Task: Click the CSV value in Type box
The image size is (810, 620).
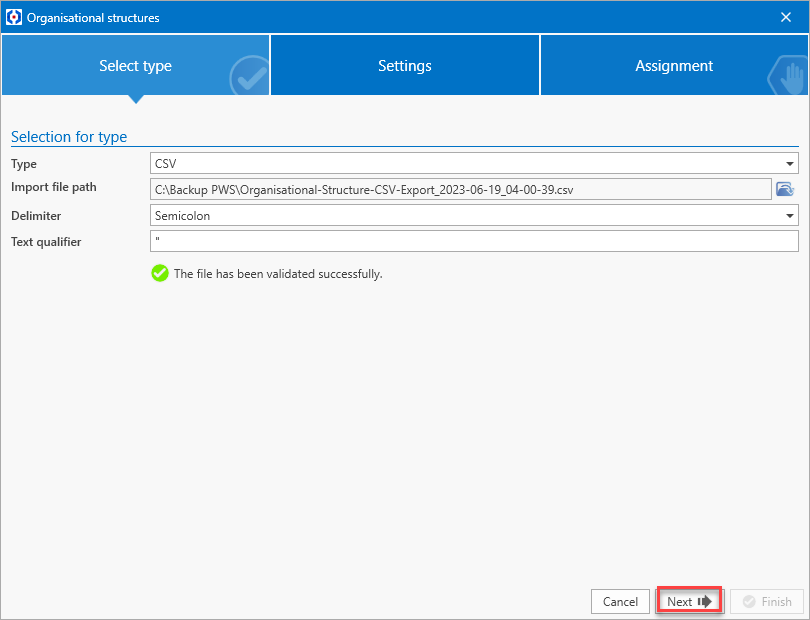Action: 166,163
